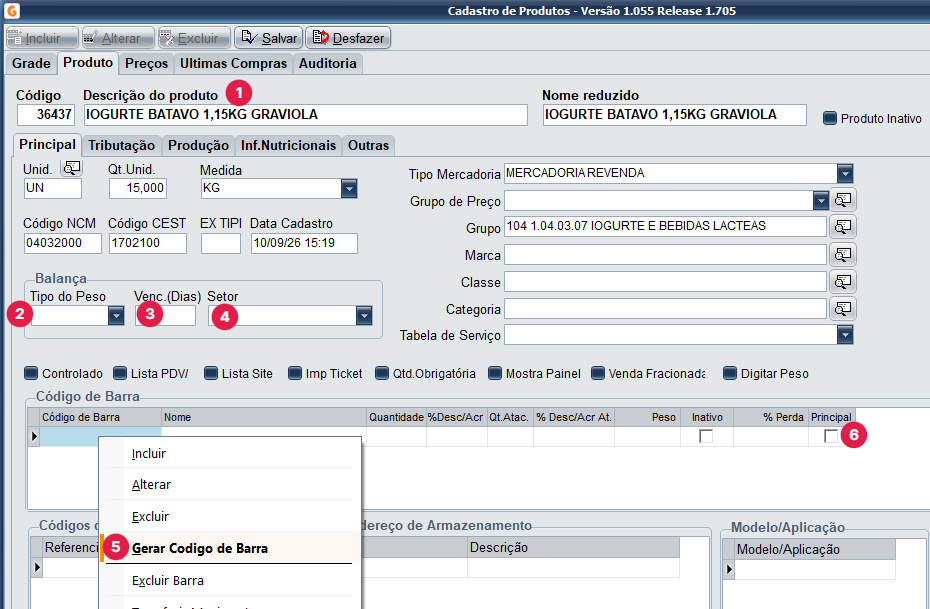This screenshot has width=930, height=609.
Task: Check the Principal box in barcode row
Action: [x=831, y=436]
